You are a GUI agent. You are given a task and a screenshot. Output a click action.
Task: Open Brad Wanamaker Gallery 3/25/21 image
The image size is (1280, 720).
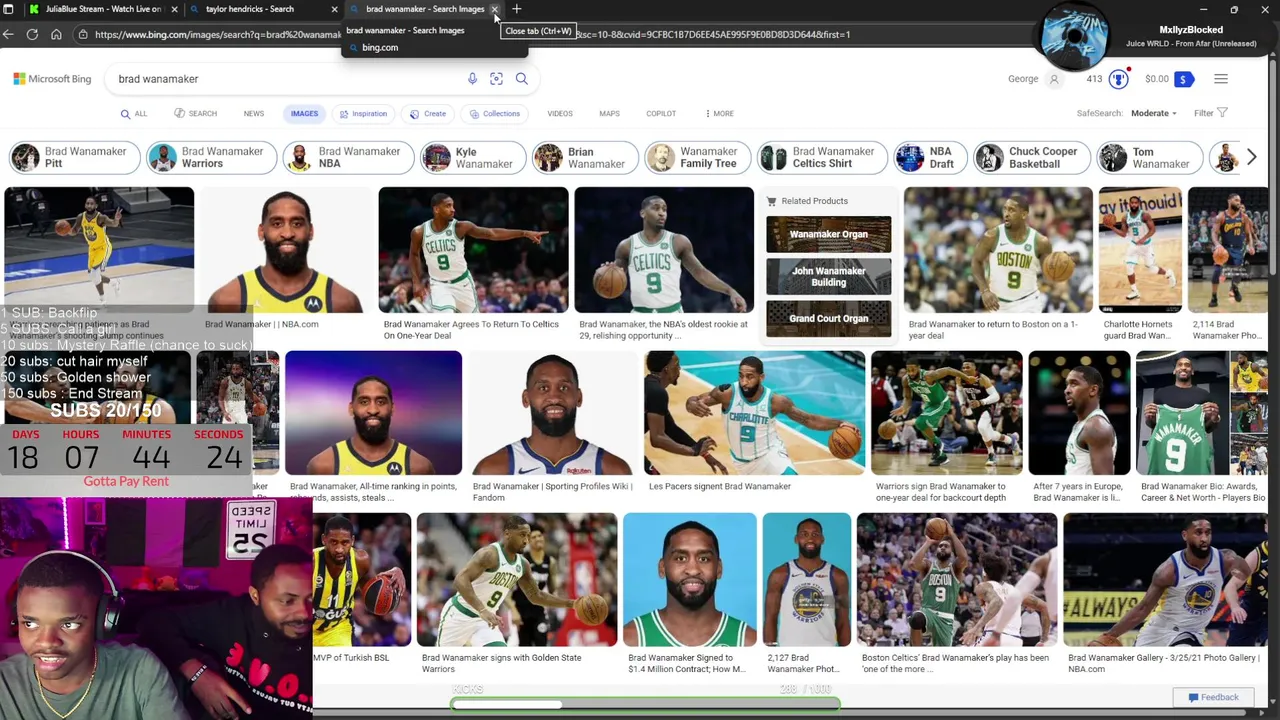[x=1165, y=580]
